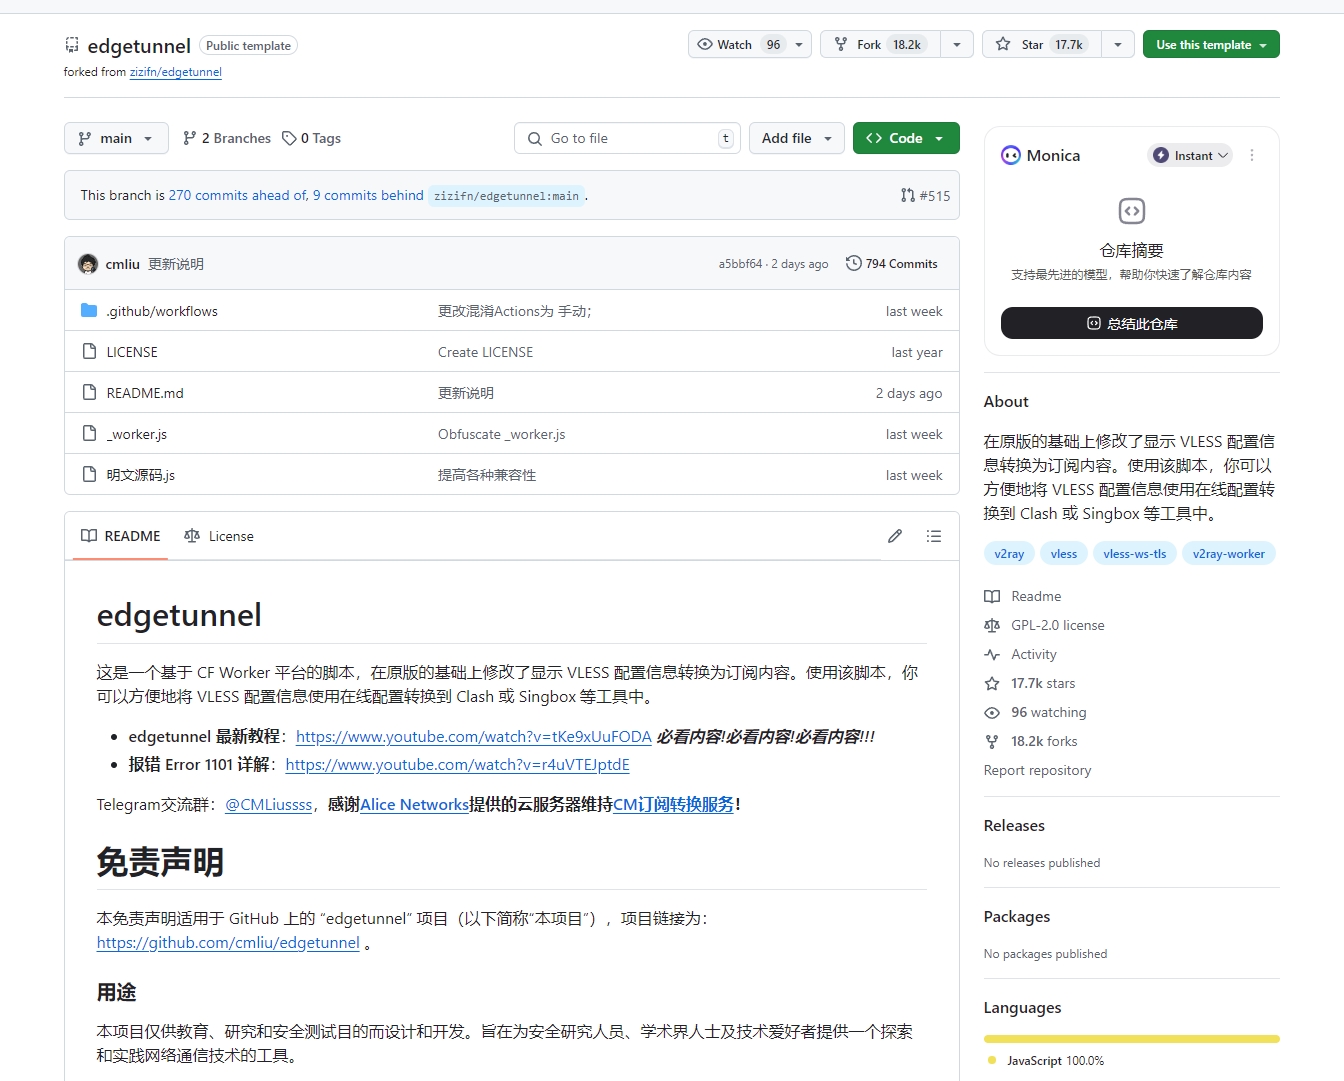
Task: Click the cmliu author name
Action: pyautogui.click(x=122, y=264)
